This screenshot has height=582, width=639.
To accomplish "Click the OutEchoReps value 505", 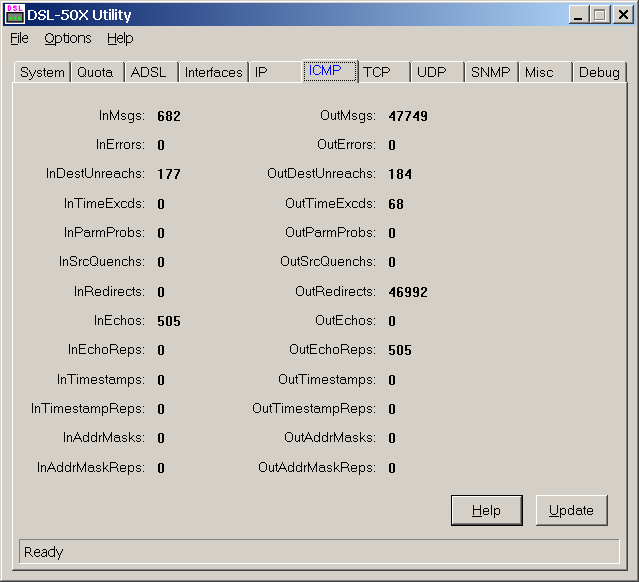I will click(x=400, y=350).
